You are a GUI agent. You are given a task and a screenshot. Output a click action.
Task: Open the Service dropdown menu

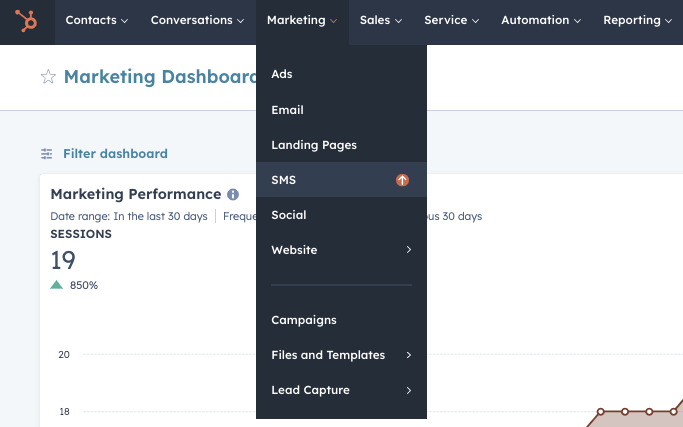452,20
